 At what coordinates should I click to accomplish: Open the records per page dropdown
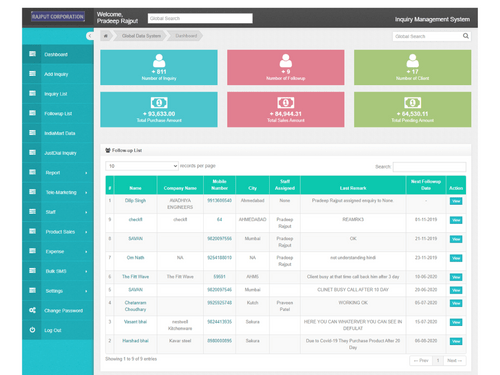[142, 166]
